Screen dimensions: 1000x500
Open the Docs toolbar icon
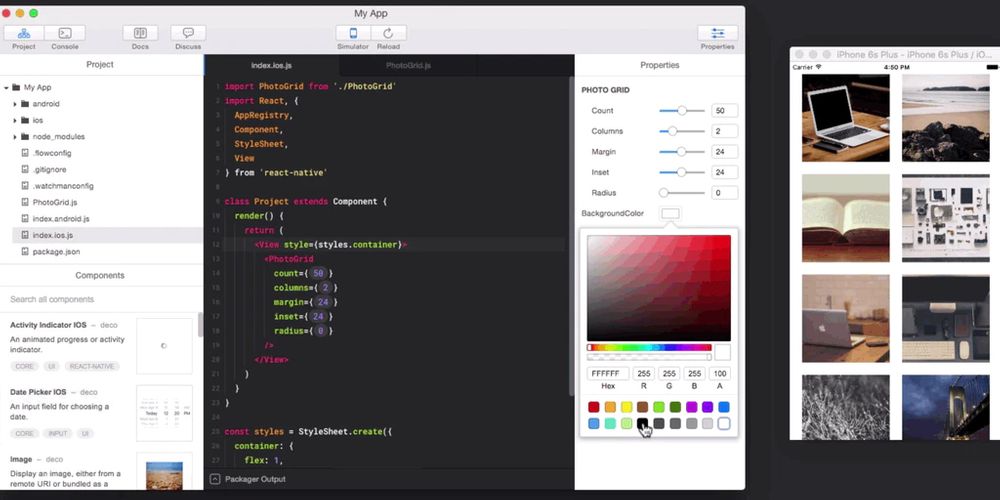(140, 33)
